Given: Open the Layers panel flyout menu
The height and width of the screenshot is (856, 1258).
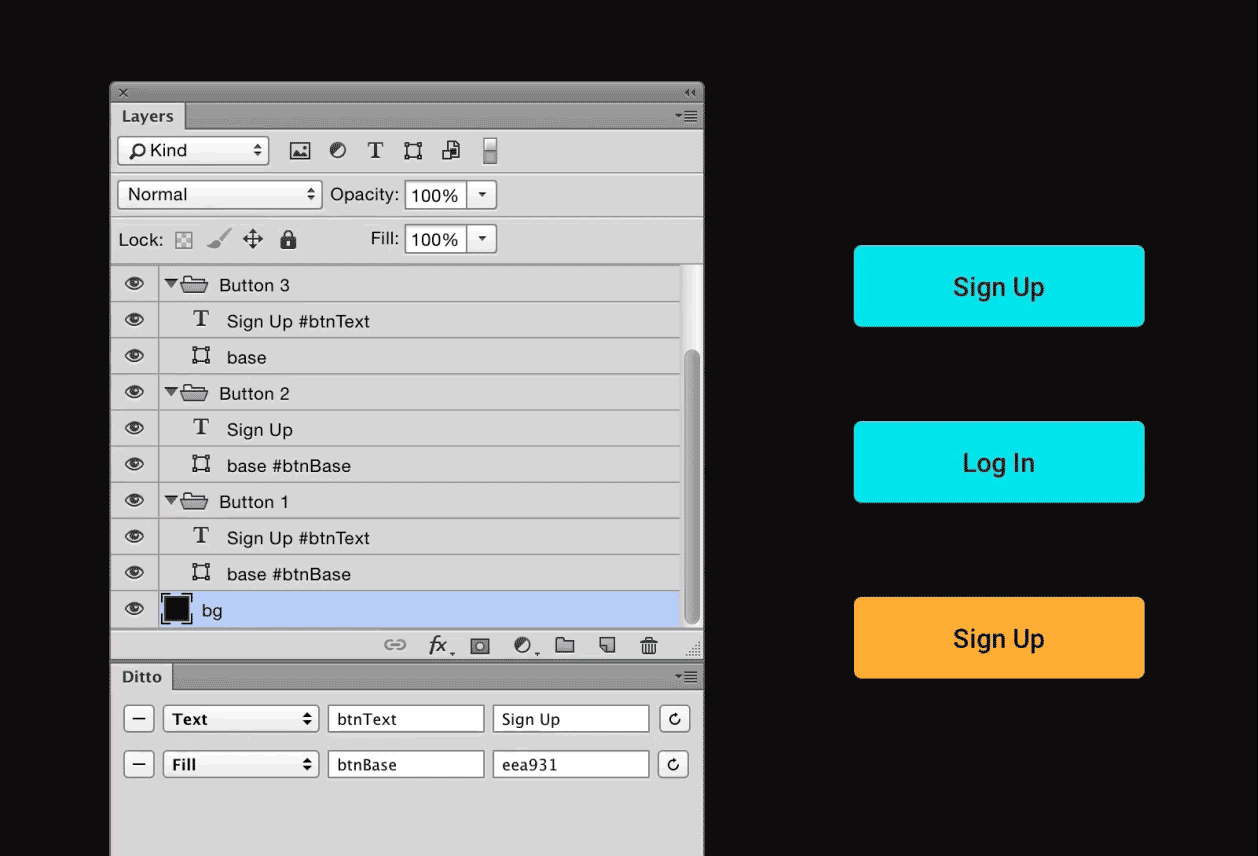Looking at the screenshot, I should pos(688,116).
